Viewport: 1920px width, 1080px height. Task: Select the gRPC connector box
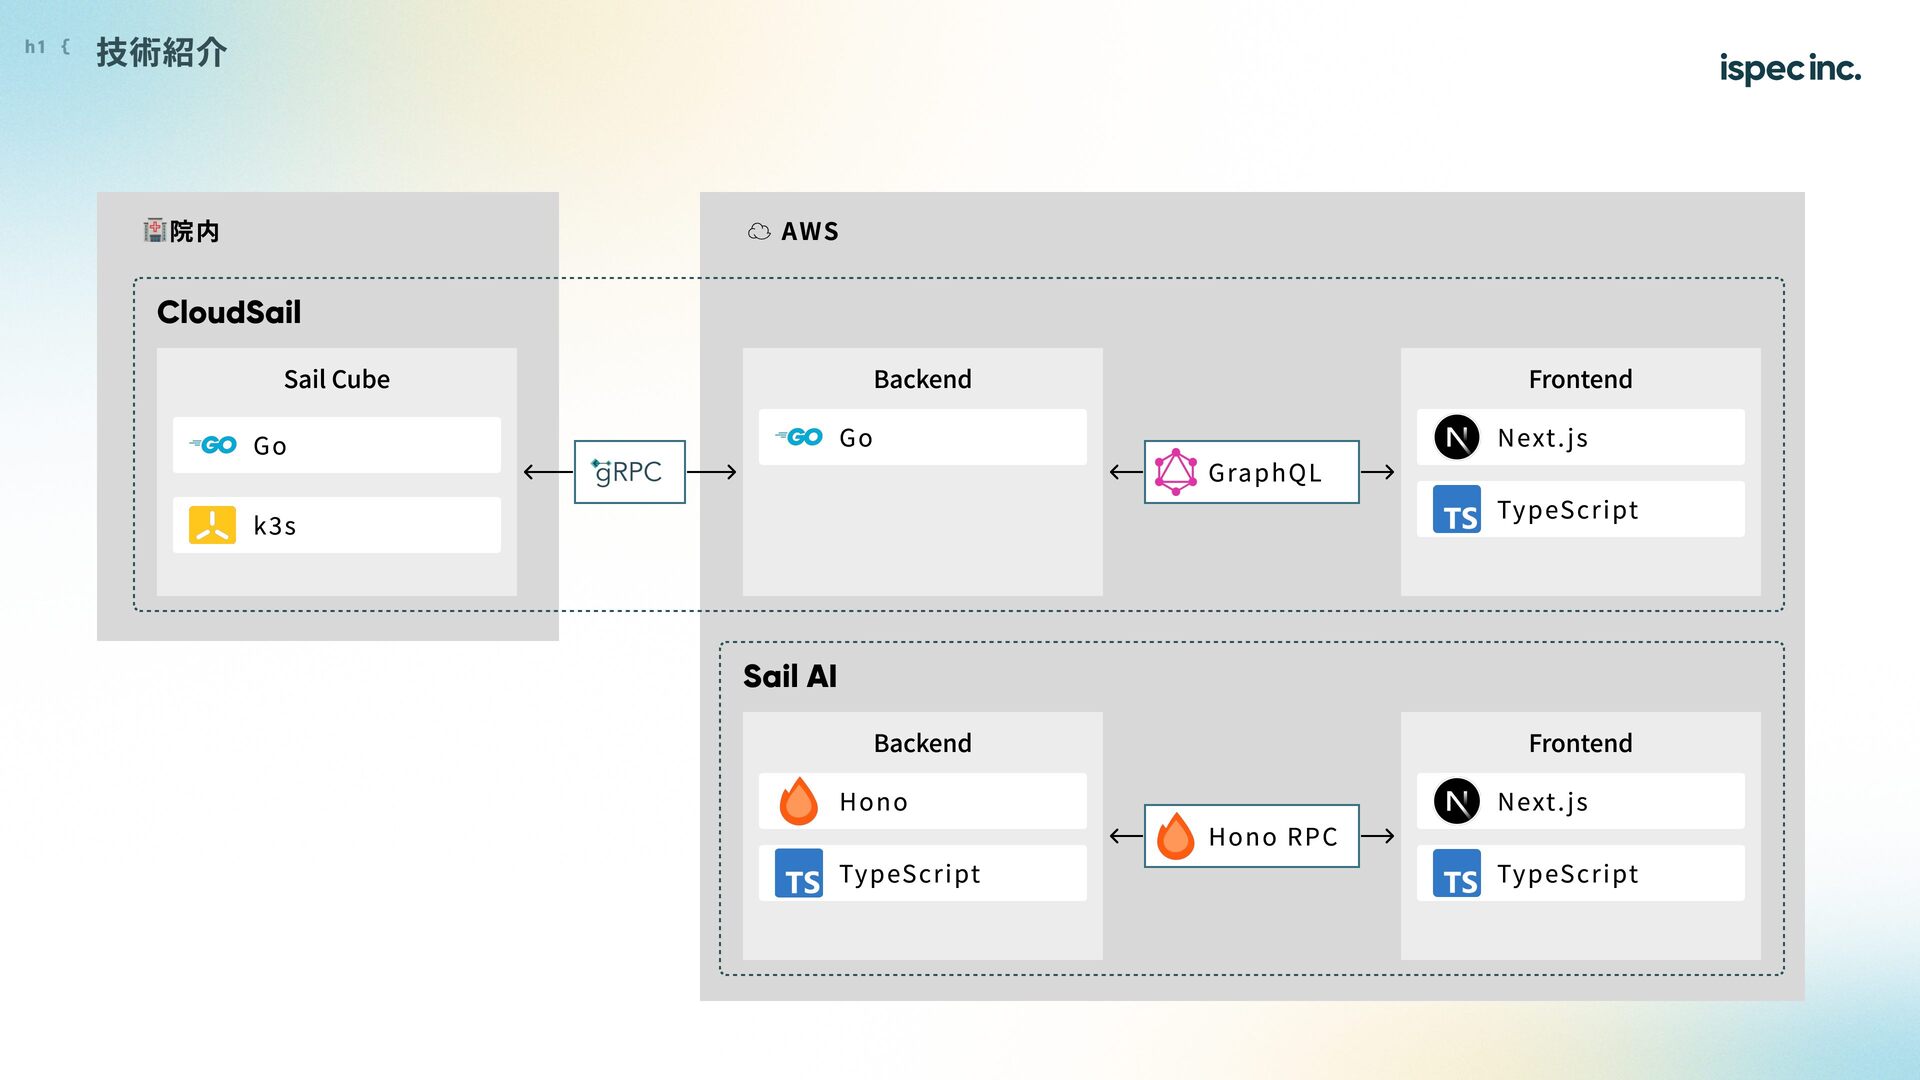coord(630,472)
